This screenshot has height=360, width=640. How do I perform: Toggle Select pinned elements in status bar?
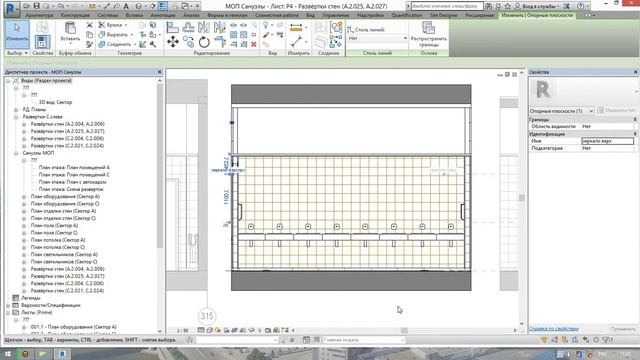click(565, 340)
